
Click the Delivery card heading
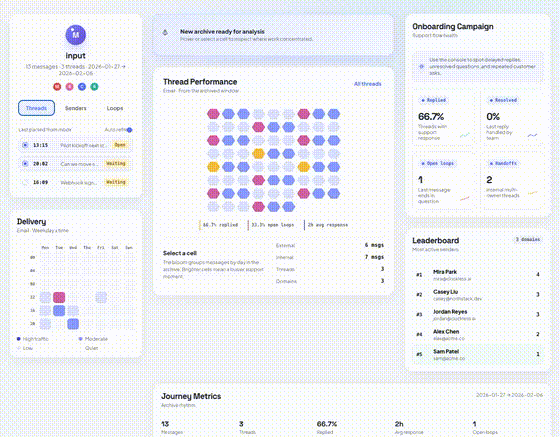pos(31,222)
